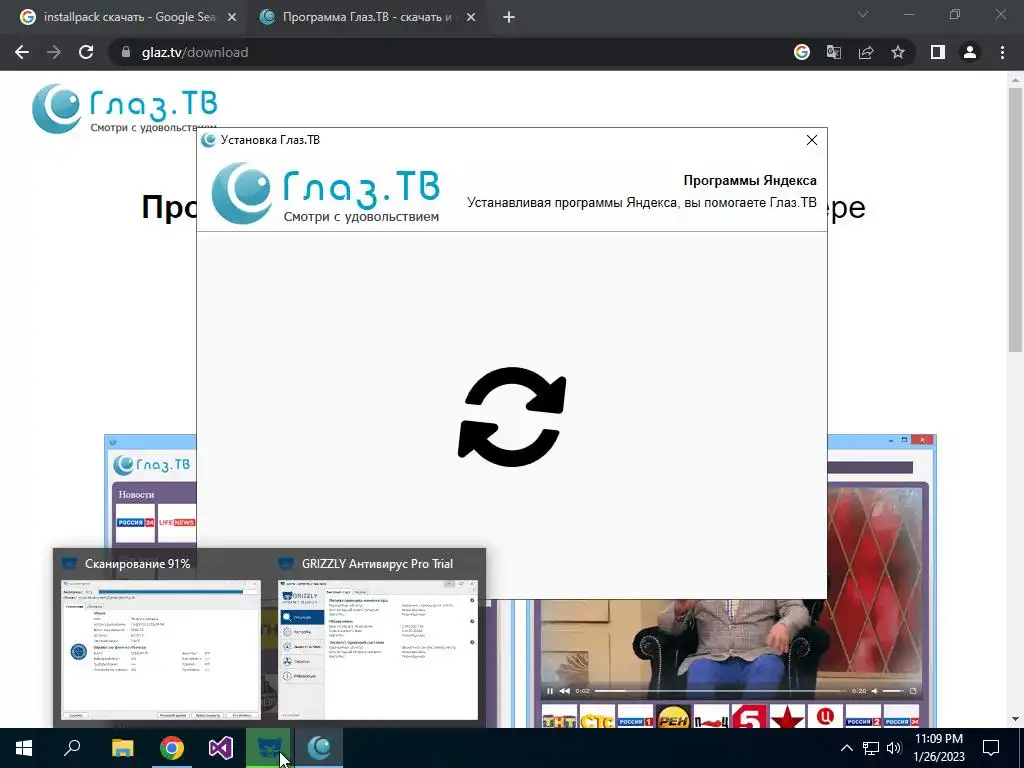
Task: Open the Chrome three-dot menu
Action: click(x=1002, y=52)
